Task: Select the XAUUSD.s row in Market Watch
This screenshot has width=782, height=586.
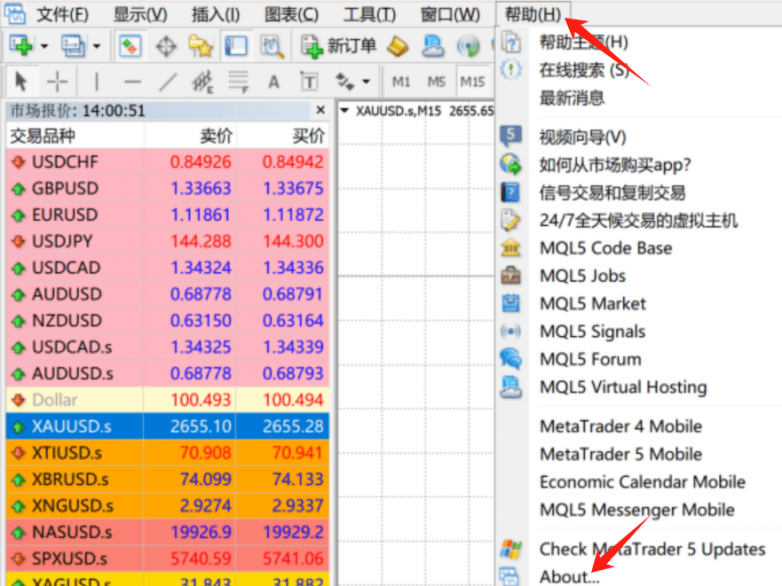Action: pyautogui.click(x=168, y=426)
